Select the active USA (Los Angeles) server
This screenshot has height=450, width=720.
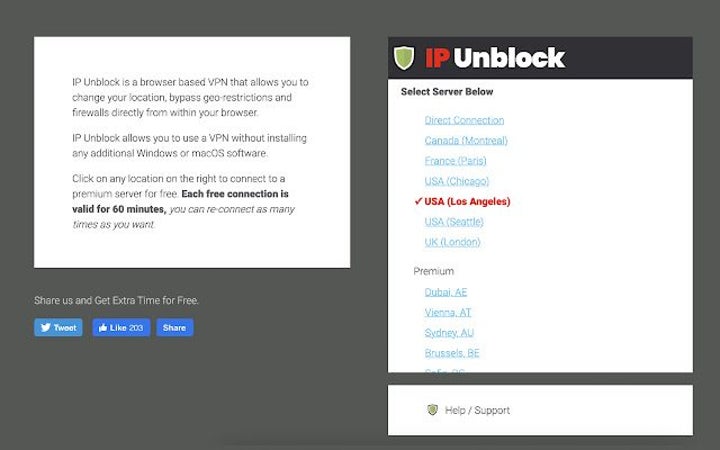[x=467, y=201]
